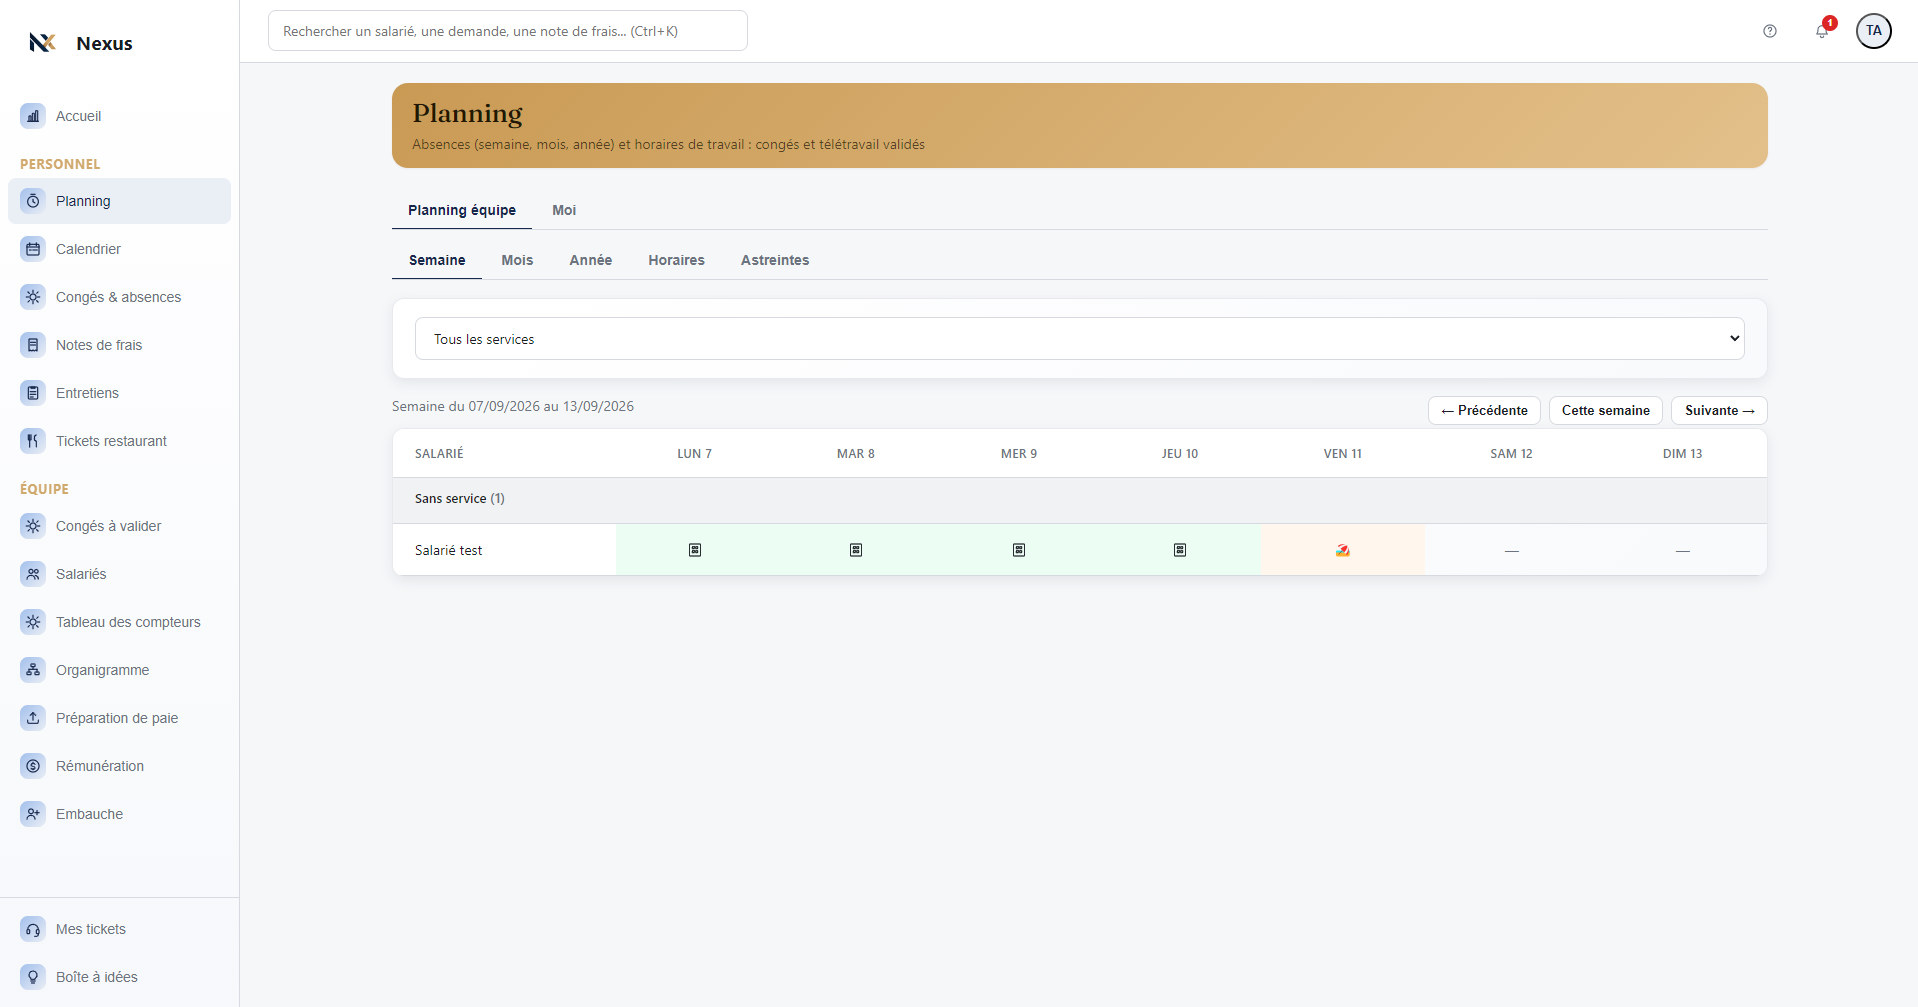Click the Monday work-day icon for Salarié test

coord(695,550)
